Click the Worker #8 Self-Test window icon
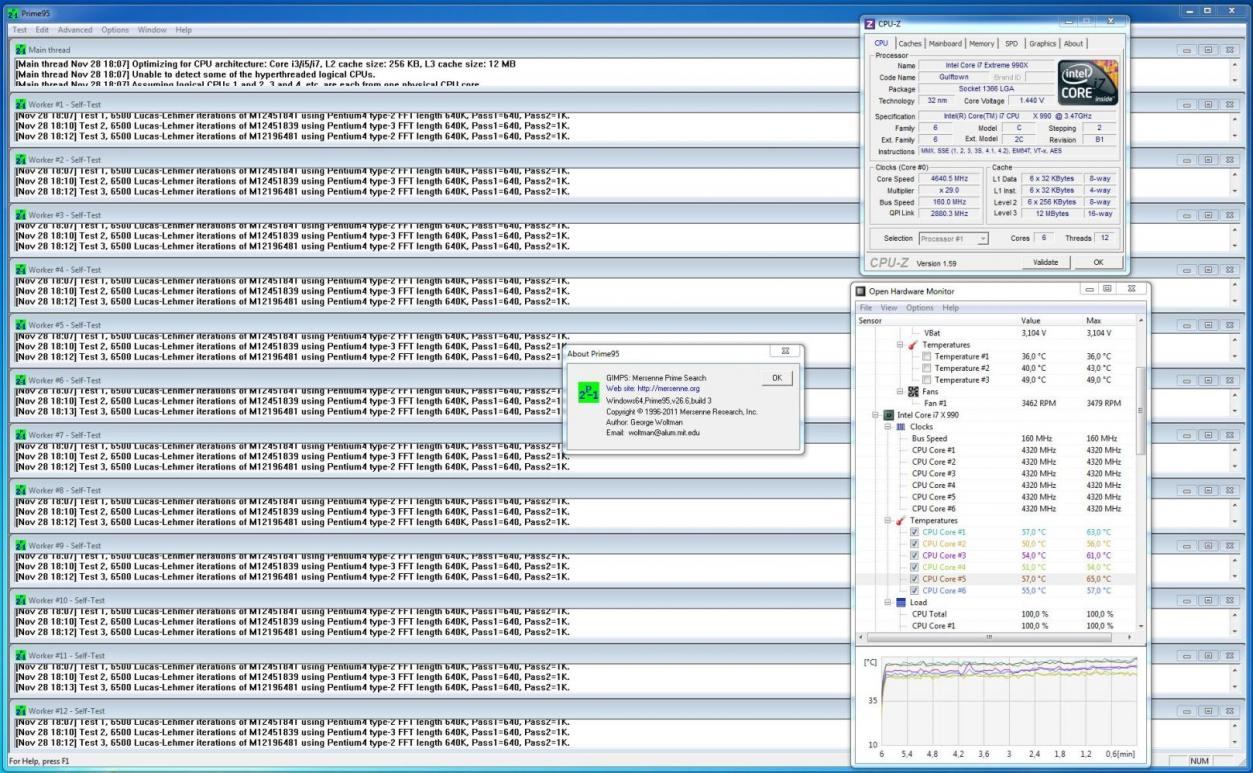 pos(21,490)
